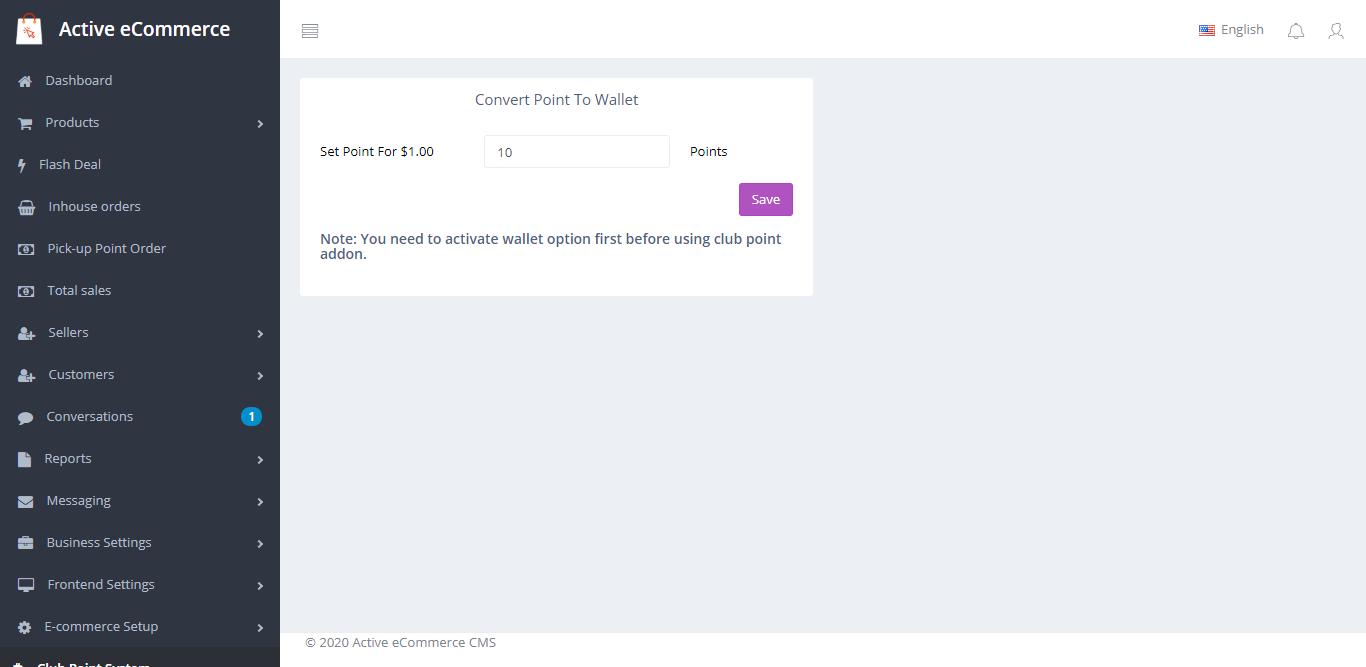
Task: Click the Flash Deal lightning icon
Action: coord(22,165)
